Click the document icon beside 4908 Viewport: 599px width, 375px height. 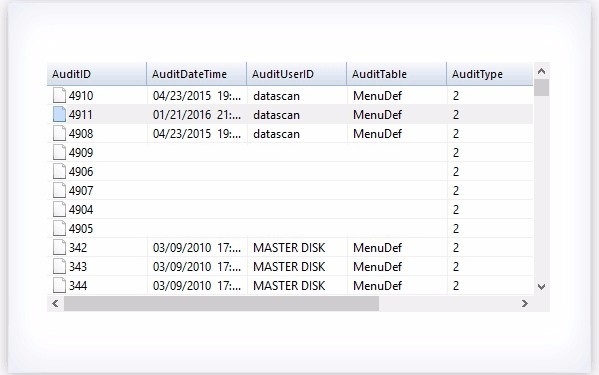pyautogui.click(x=59, y=134)
